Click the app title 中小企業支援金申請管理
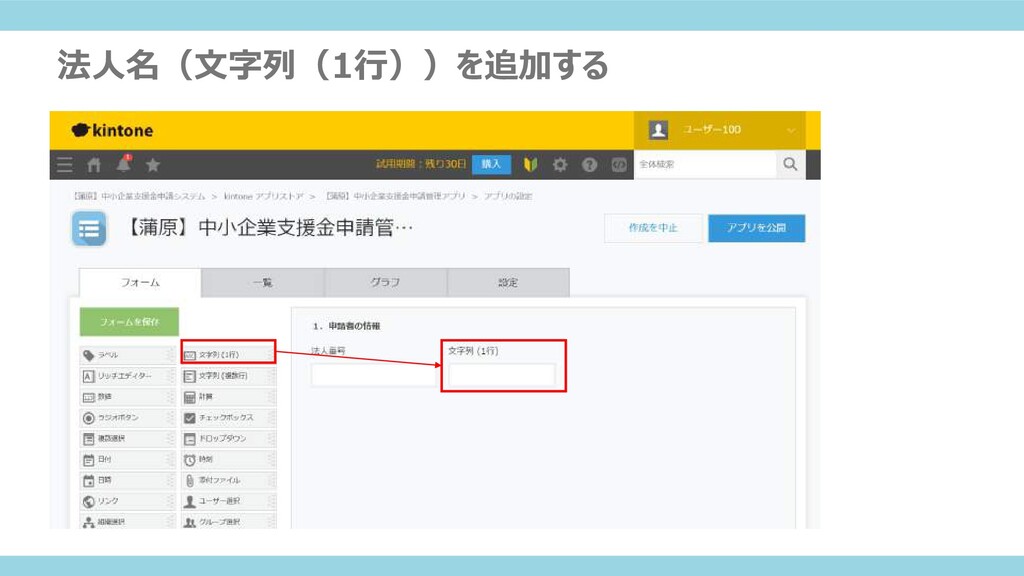This screenshot has height=576, width=1024. point(269,228)
